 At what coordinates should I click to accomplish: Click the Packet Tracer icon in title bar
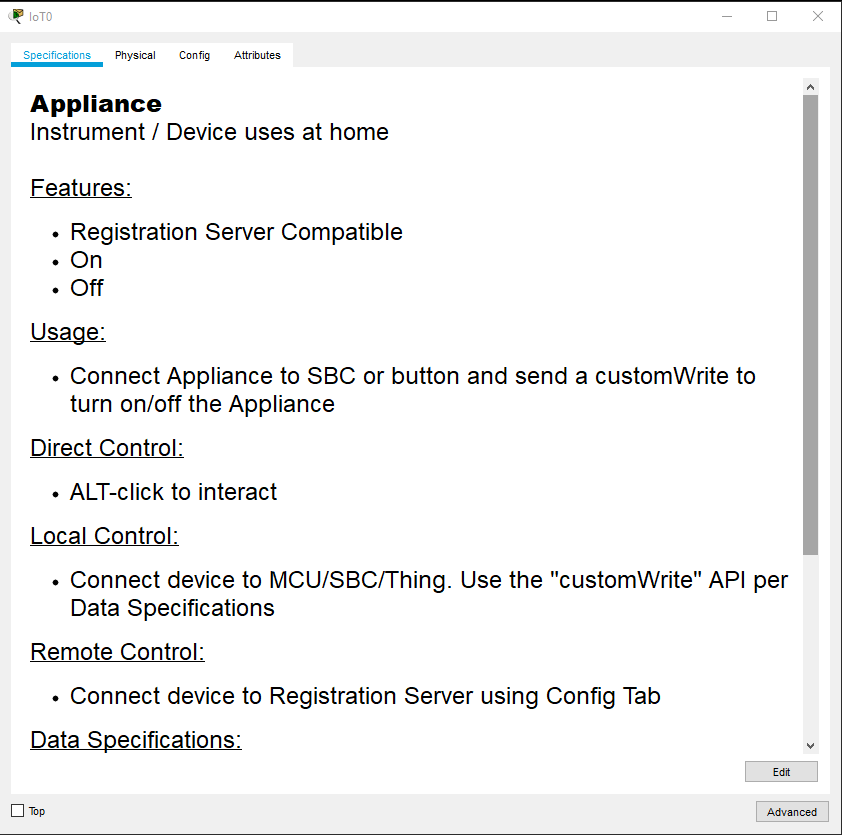[x=16, y=16]
